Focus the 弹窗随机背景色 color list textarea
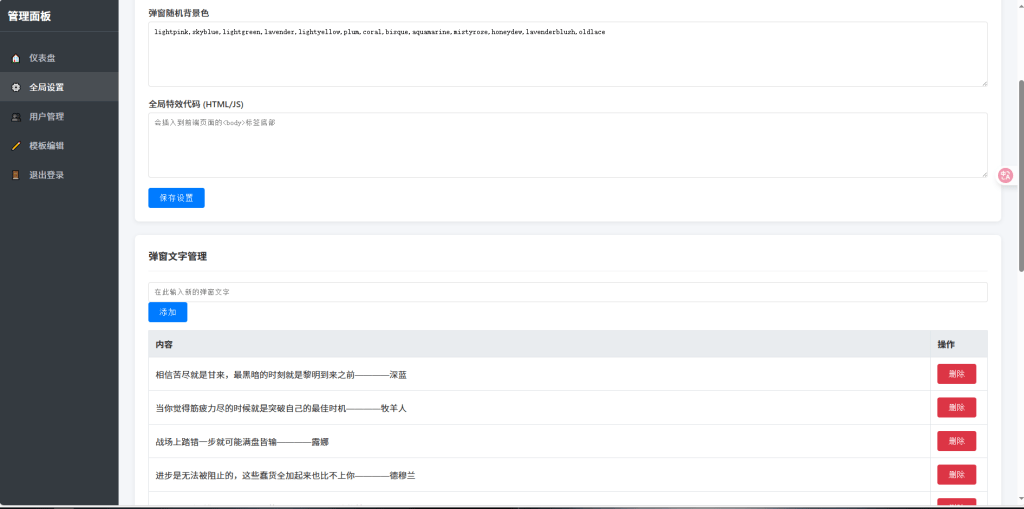 (x=567, y=55)
